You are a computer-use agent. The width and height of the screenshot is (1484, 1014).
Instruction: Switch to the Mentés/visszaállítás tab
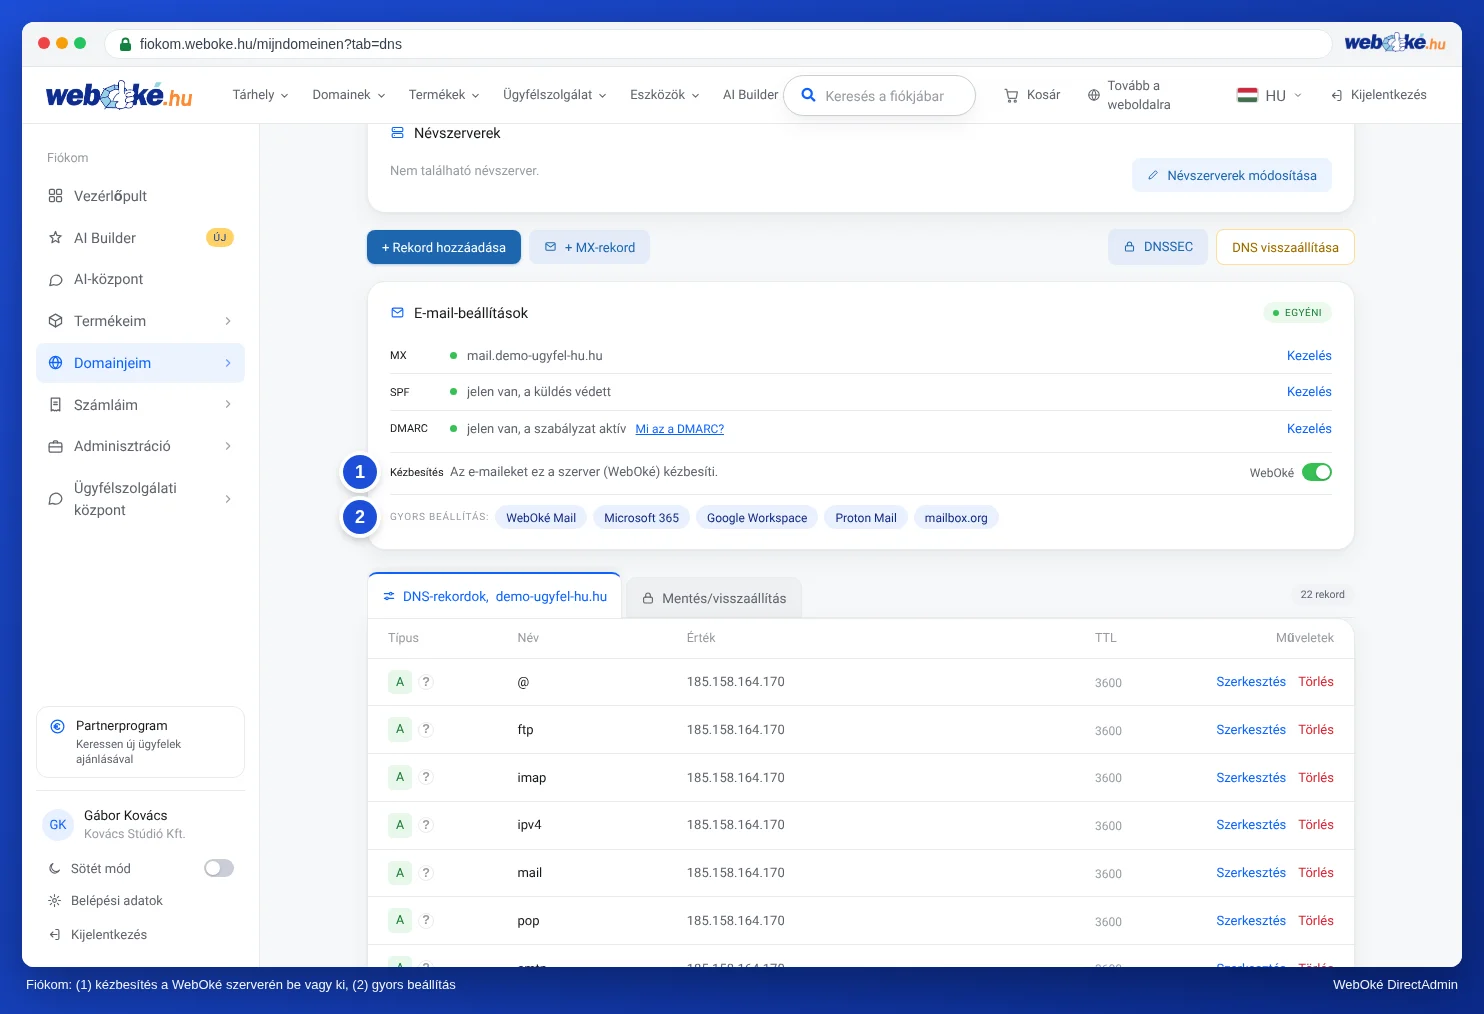click(x=714, y=598)
